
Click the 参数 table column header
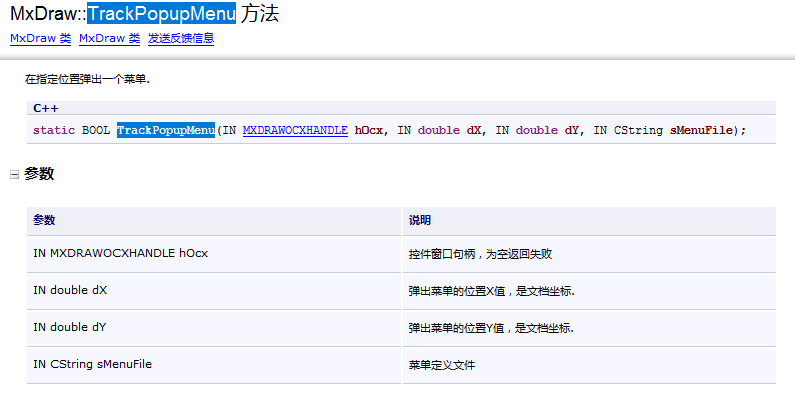[214, 221]
